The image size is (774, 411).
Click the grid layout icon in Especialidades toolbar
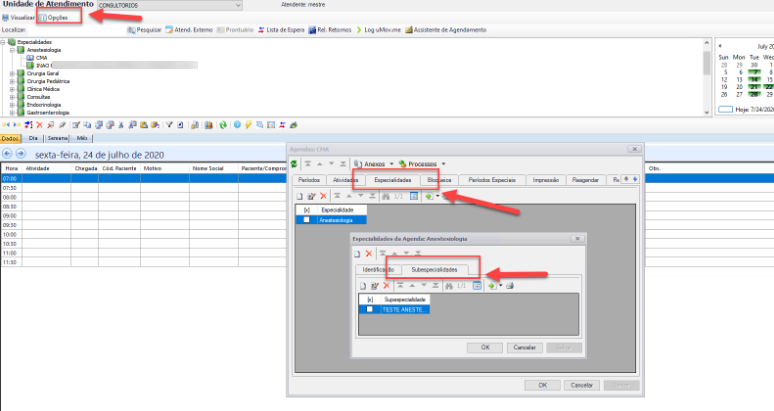pyautogui.click(x=414, y=196)
